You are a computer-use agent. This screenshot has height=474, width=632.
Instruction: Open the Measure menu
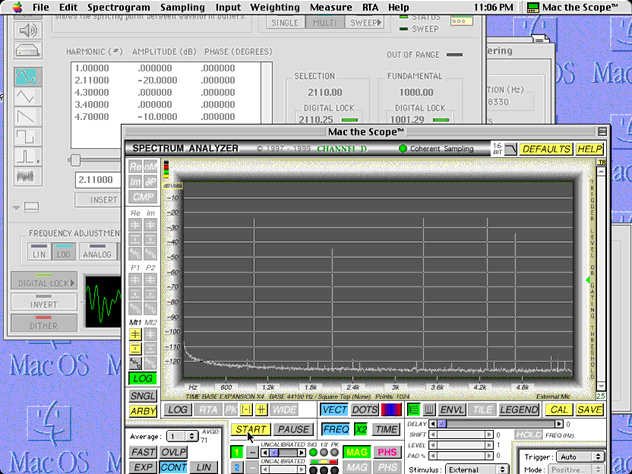331,7
